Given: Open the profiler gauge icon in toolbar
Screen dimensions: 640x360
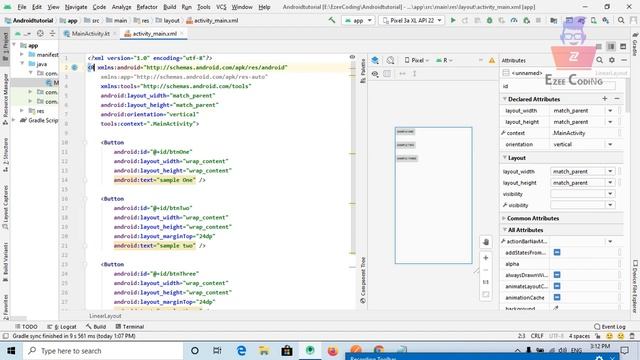Looking at the screenshot, I should pos(514,20).
